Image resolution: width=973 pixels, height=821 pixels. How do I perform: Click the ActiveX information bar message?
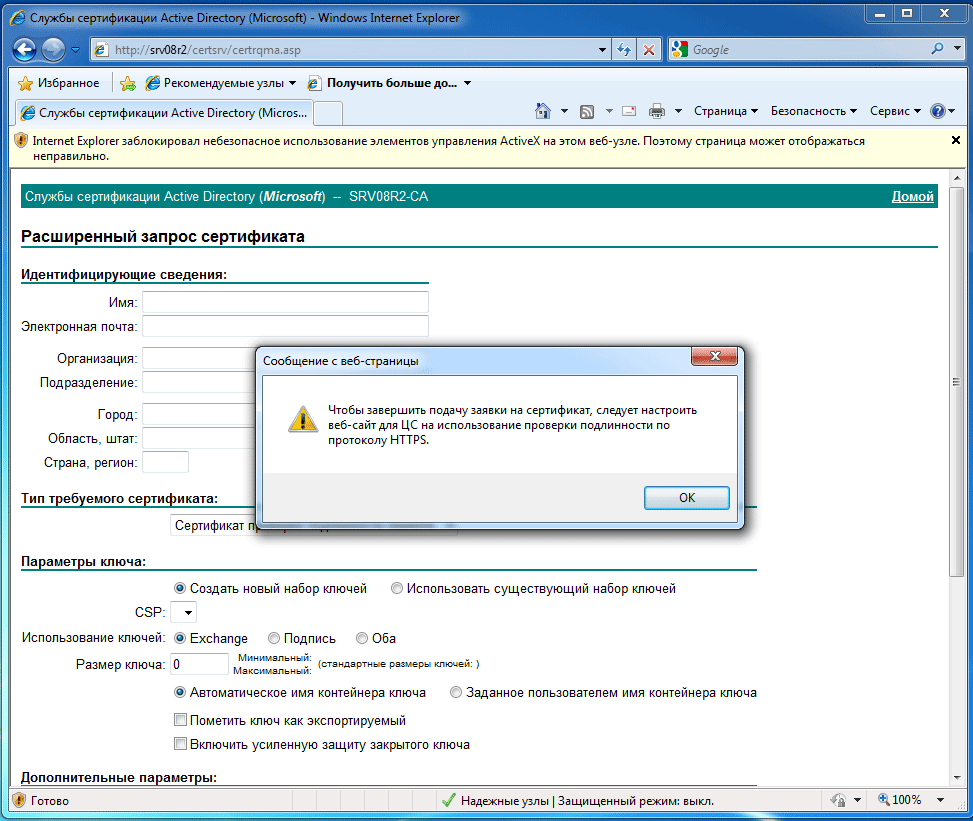tap(448, 148)
